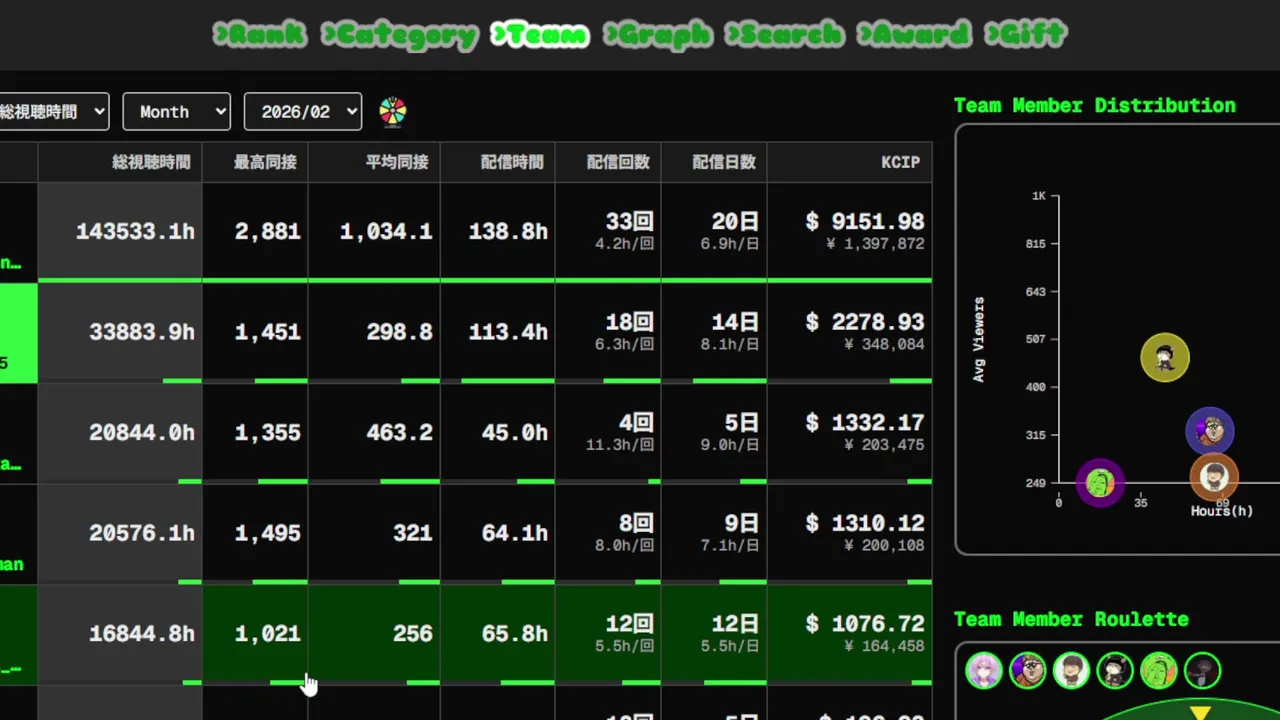Click the 298.8 average viewers value

click(x=399, y=332)
